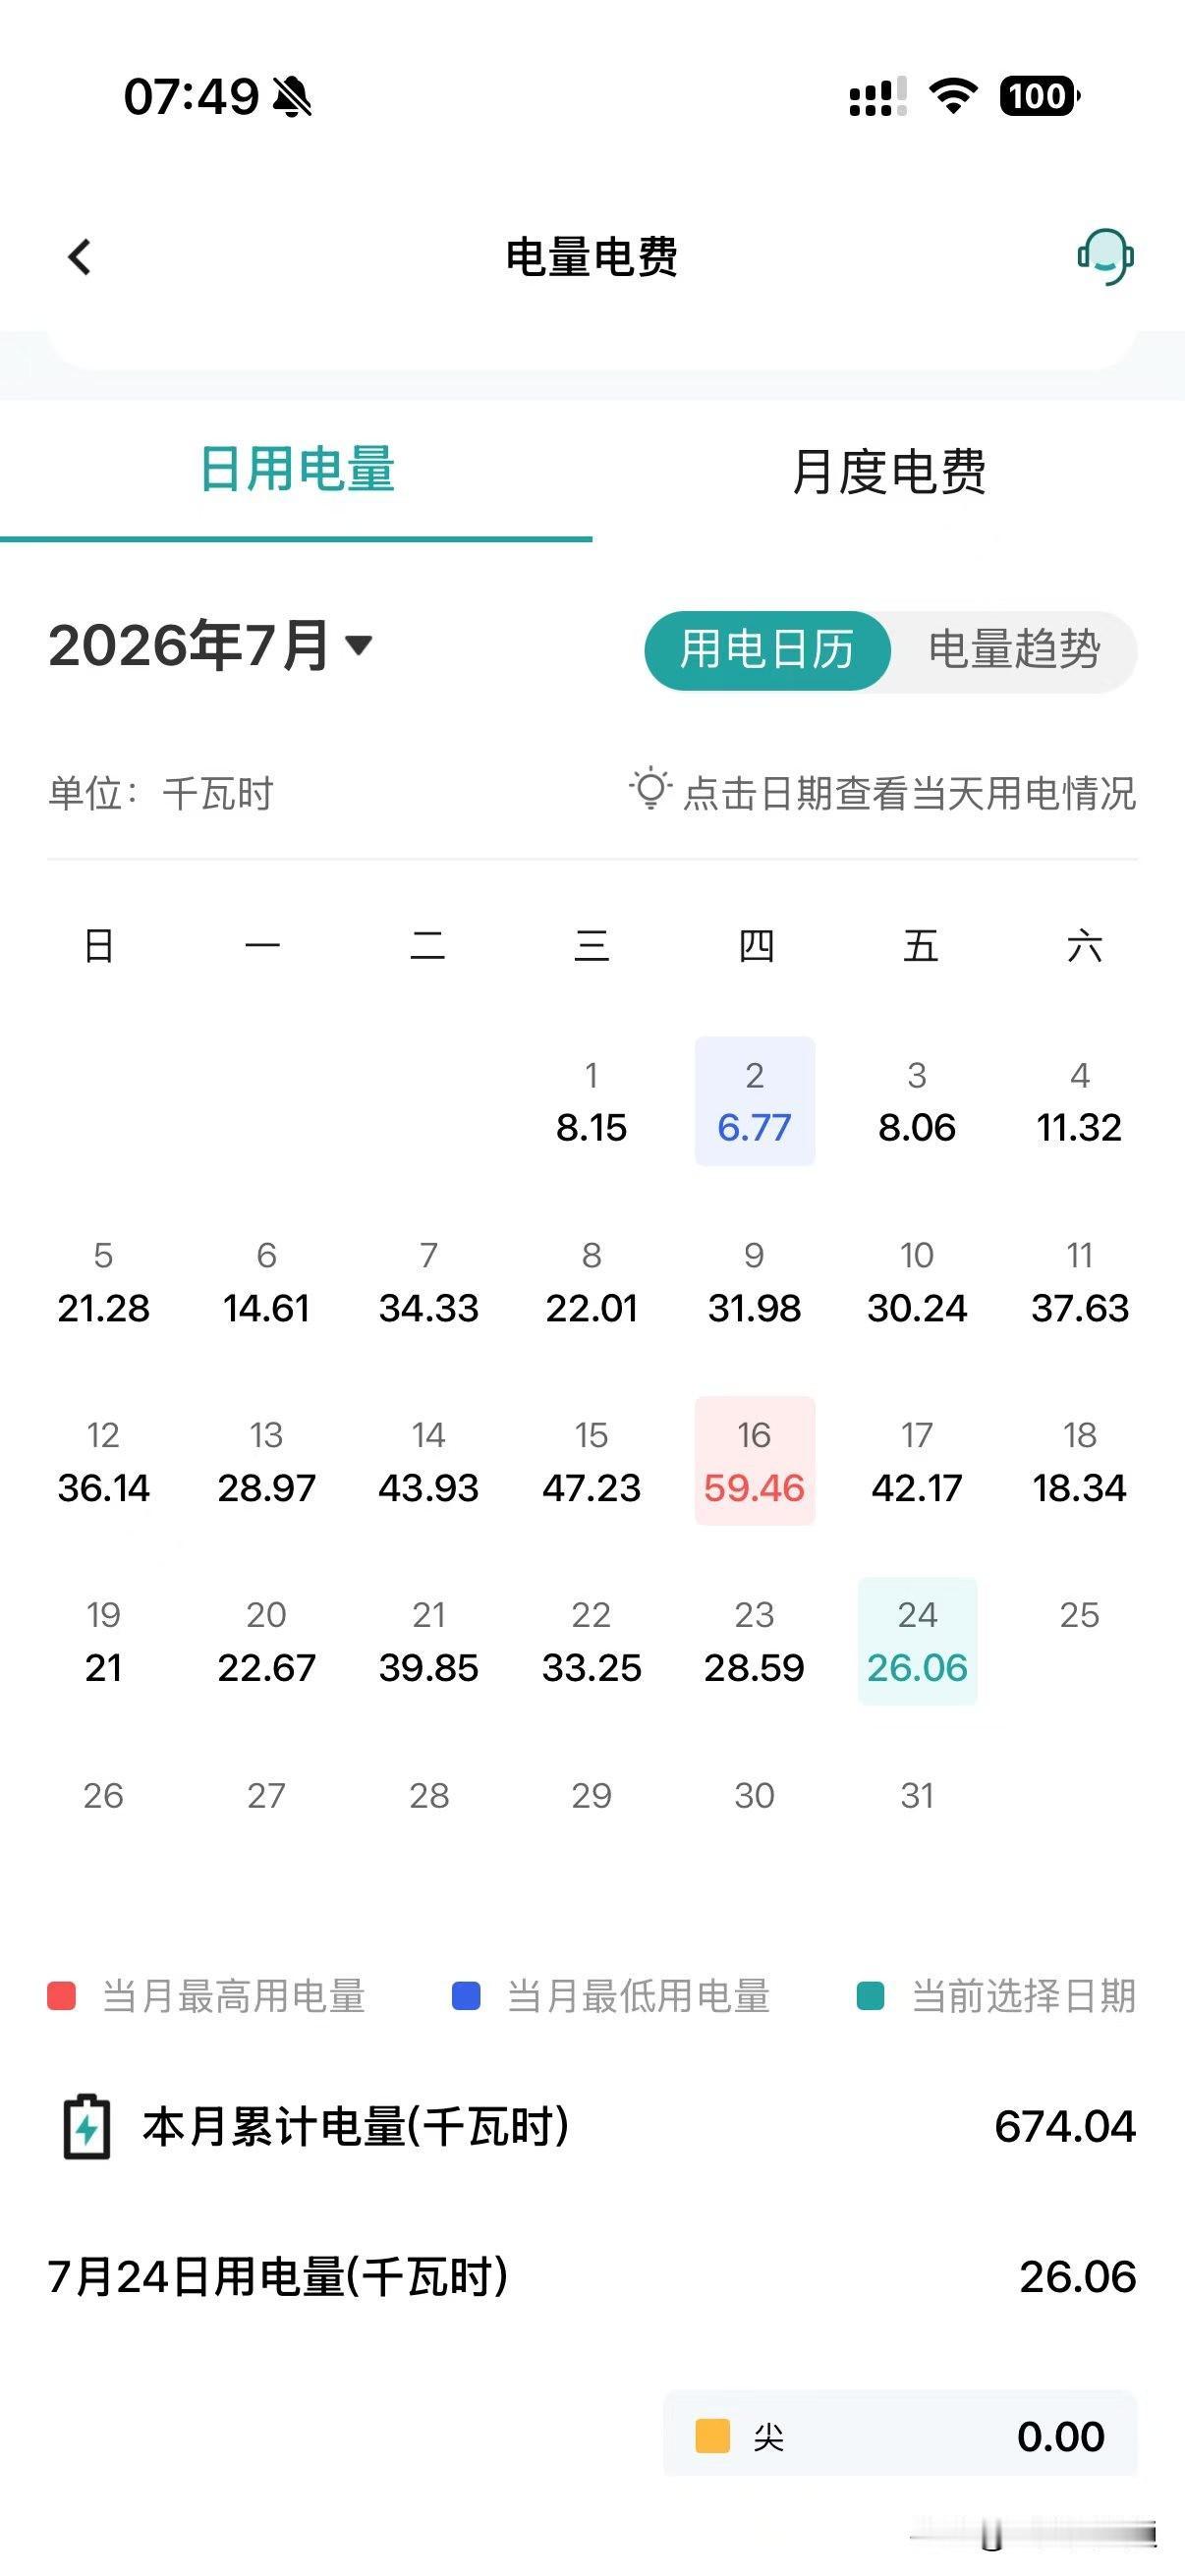Tap the 7月24日用电量(千瓦时) label
The height and width of the screenshot is (2576, 1185).
pos(278,2278)
